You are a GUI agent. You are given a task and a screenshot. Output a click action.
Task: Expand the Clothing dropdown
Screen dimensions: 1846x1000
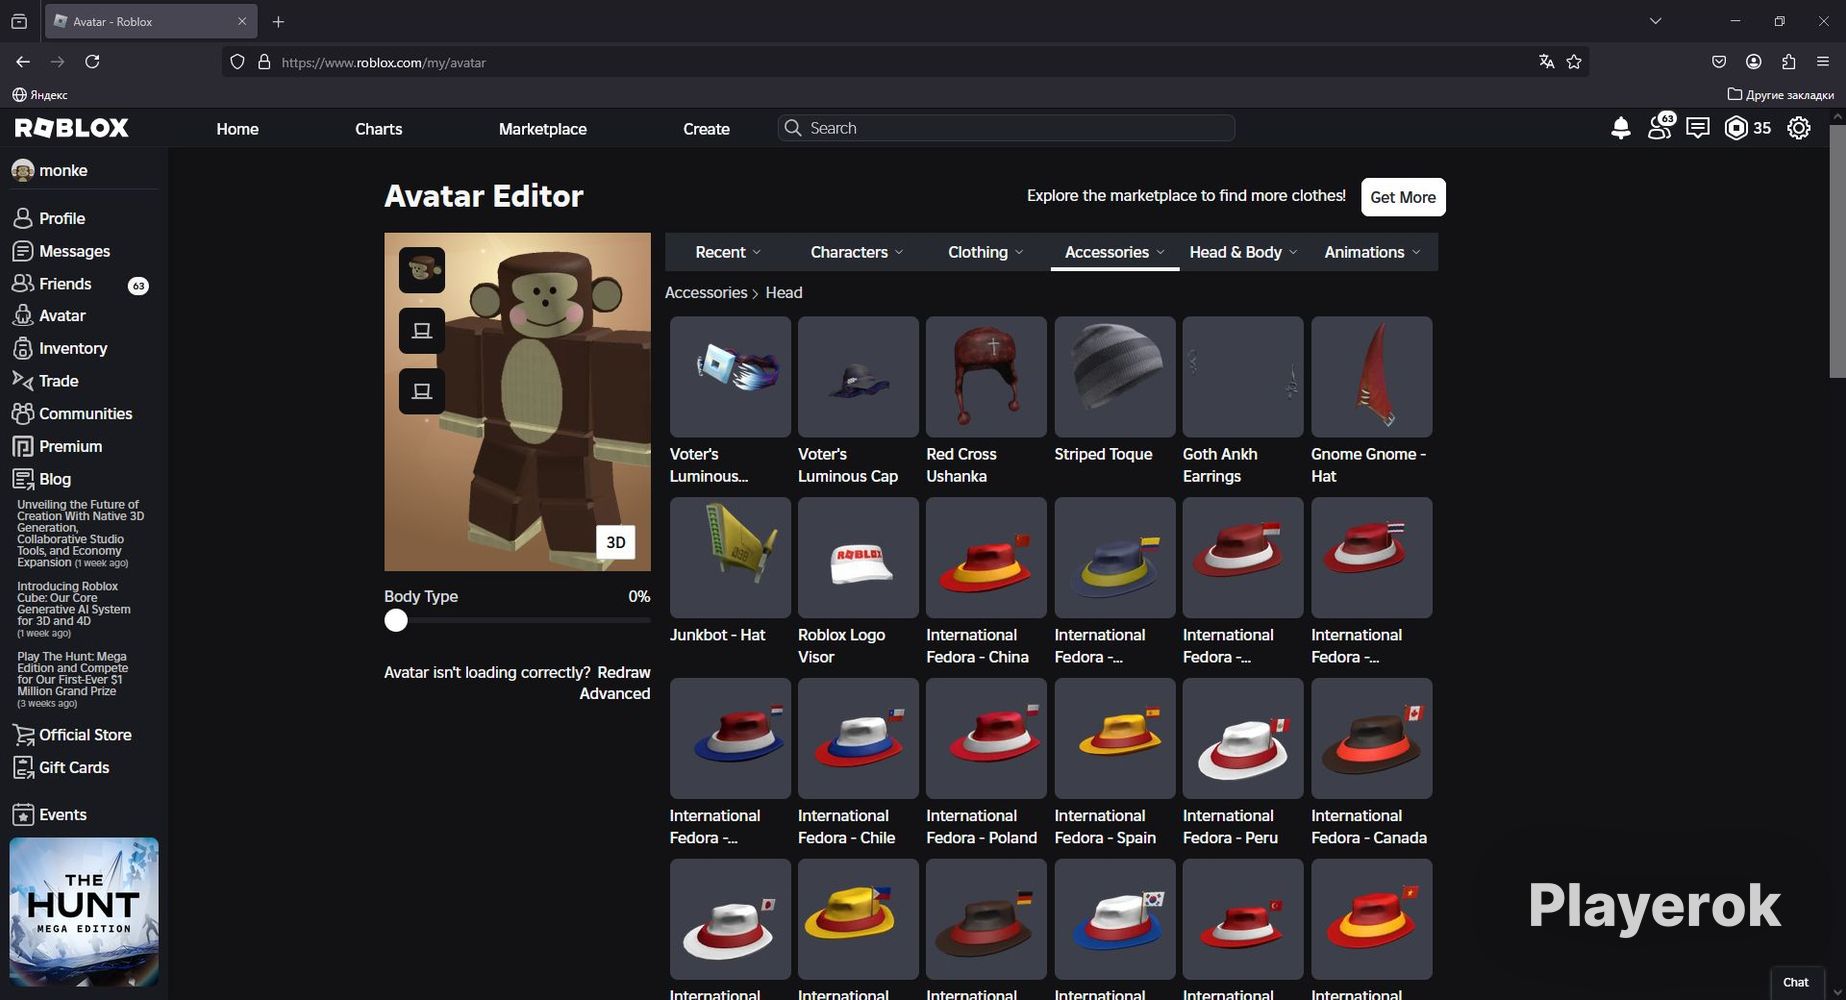pyautogui.click(x=986, y=252)
